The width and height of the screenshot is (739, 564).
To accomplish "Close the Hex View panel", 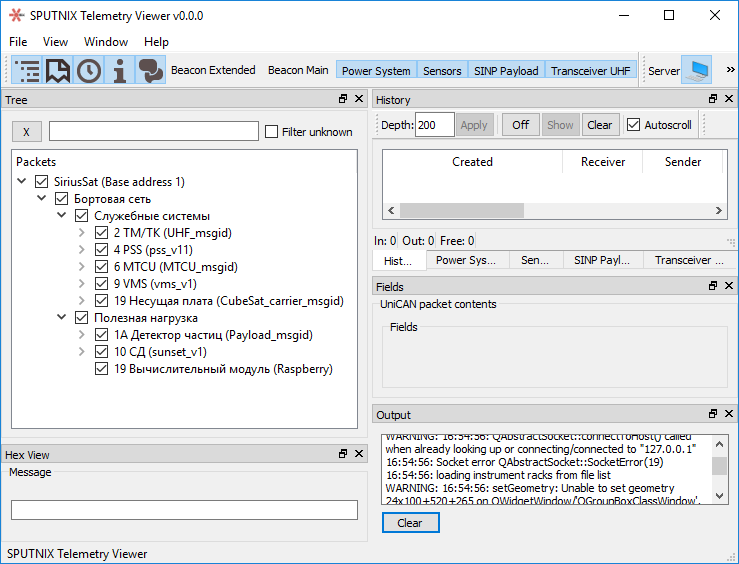I will (x=359, y=453).
